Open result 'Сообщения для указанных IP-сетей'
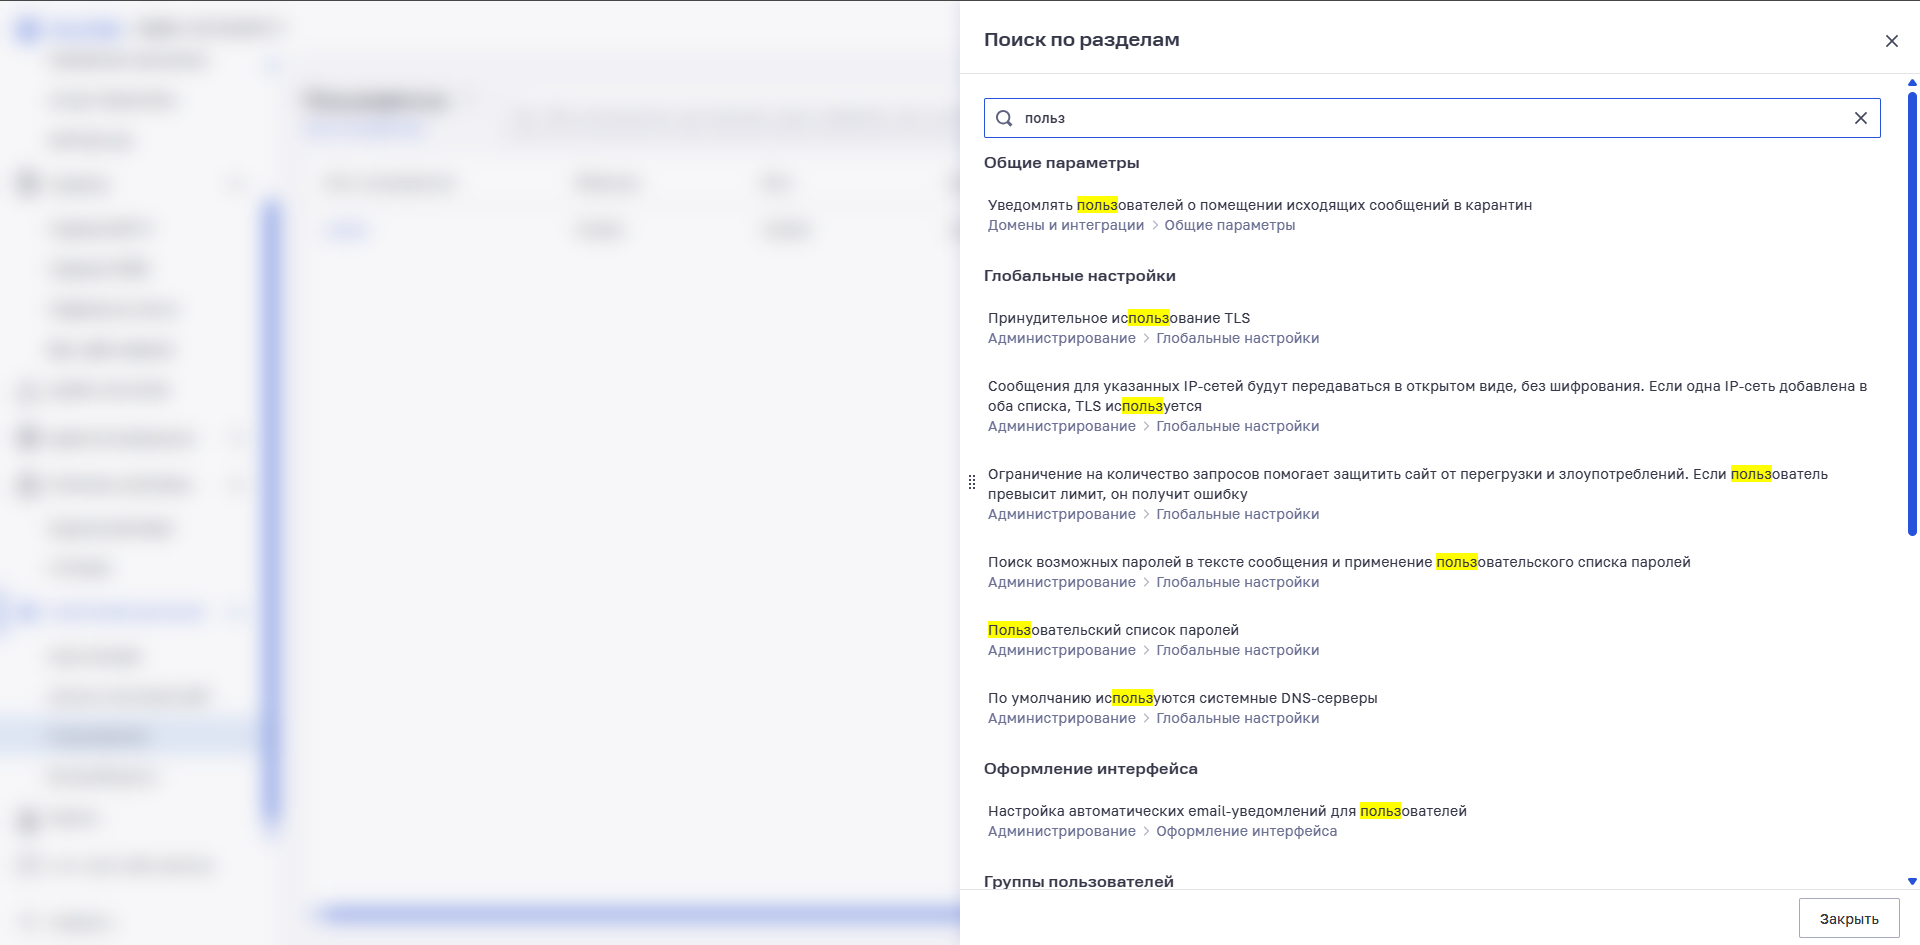Screen dimensions: 1920x945 coord(1427,396)
